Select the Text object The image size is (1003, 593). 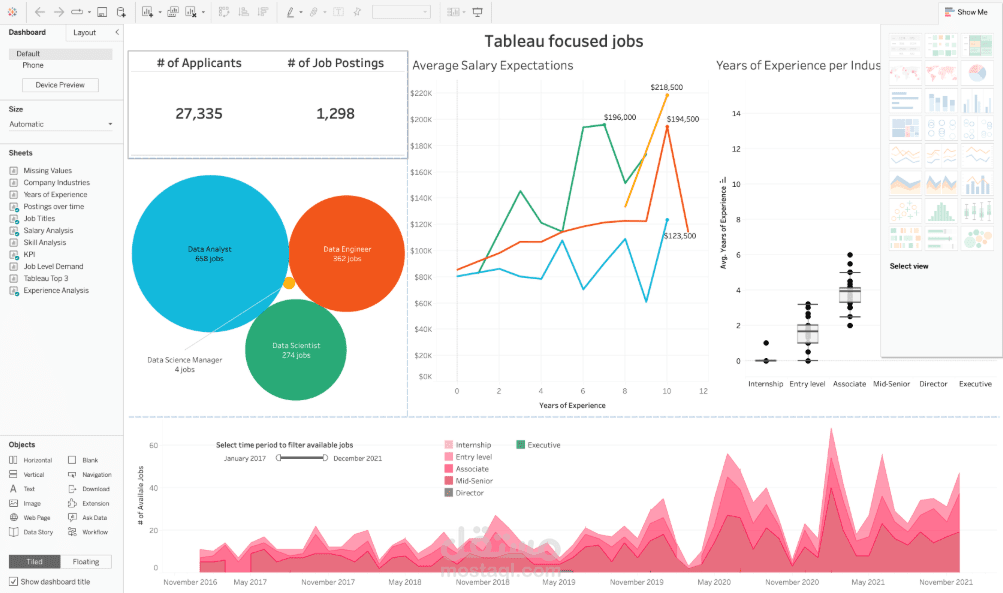point(22,489)
